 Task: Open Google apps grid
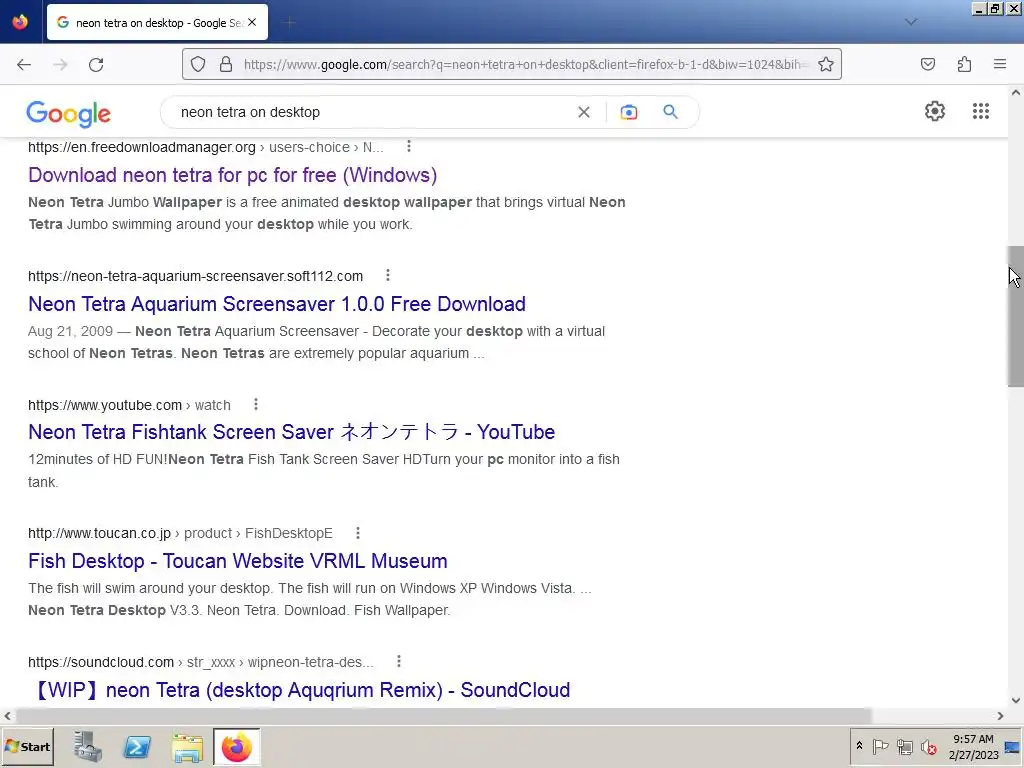(x=980, y=111)
